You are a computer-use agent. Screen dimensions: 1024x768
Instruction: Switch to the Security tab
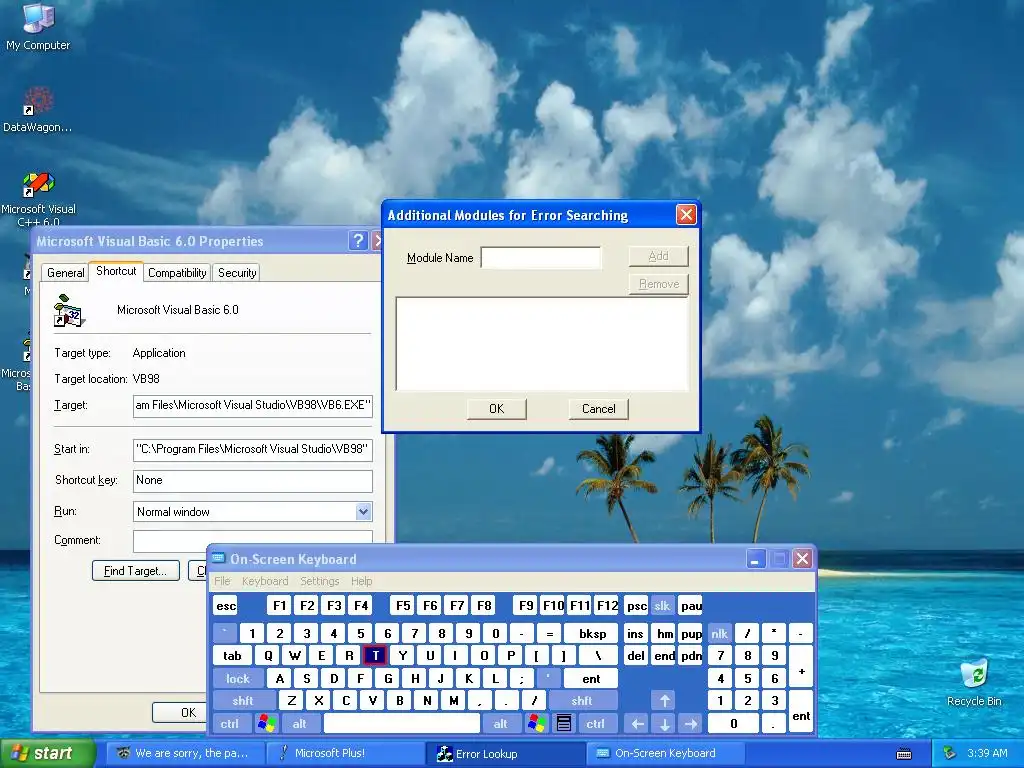coord(237,273)
